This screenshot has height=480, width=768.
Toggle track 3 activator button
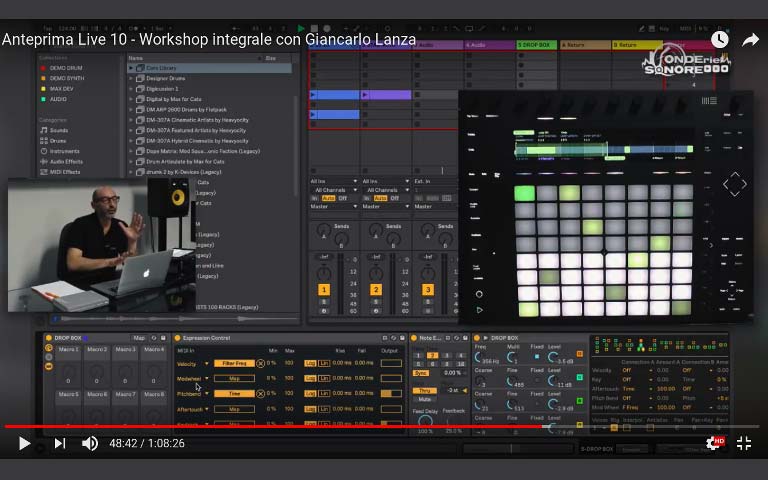point(428,289)
